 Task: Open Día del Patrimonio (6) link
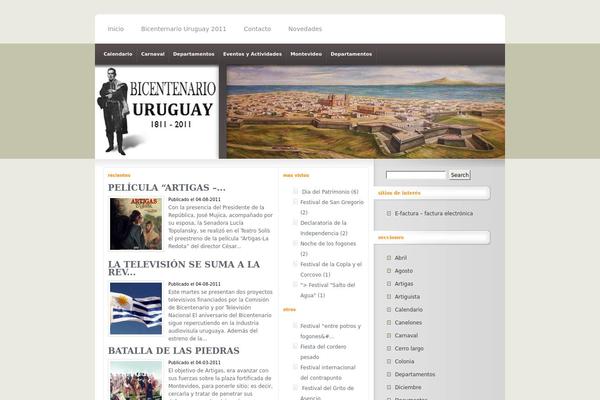pos(330,192)
